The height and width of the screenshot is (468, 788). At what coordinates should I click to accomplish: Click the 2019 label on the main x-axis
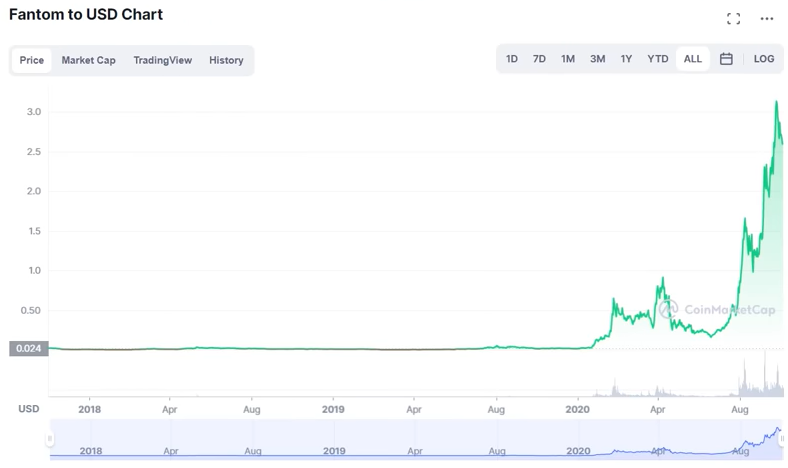[x=333, y=409]
